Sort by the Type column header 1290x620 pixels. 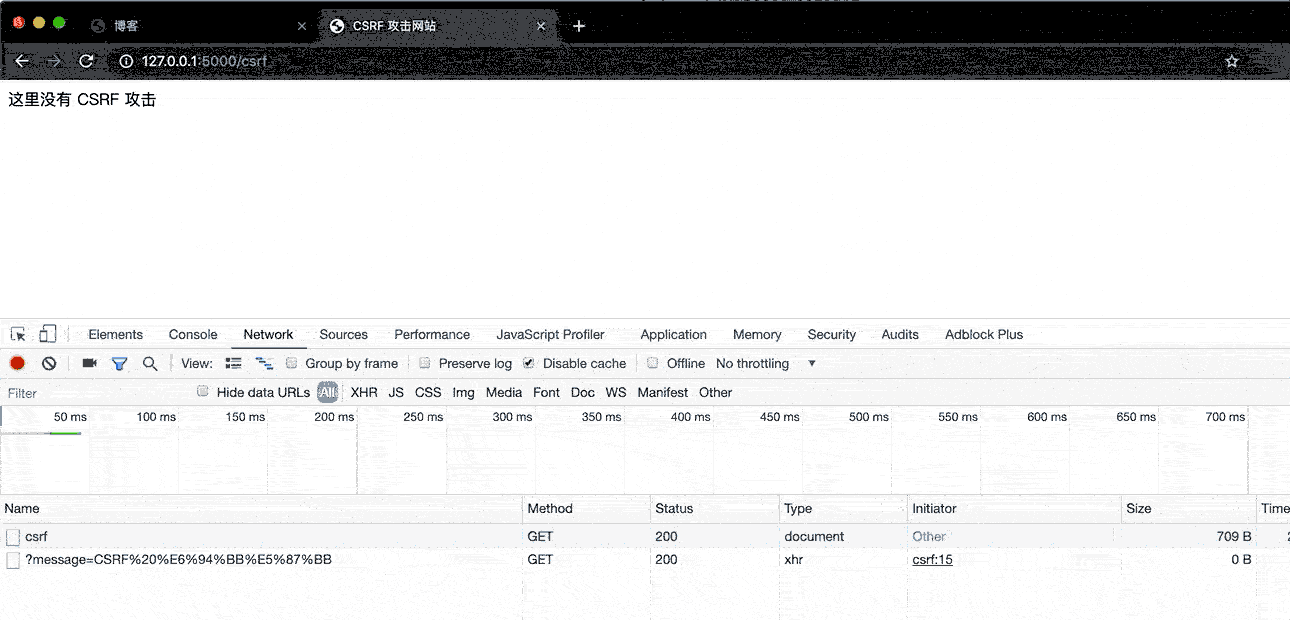pyautogui.click(x=843, y=508)
